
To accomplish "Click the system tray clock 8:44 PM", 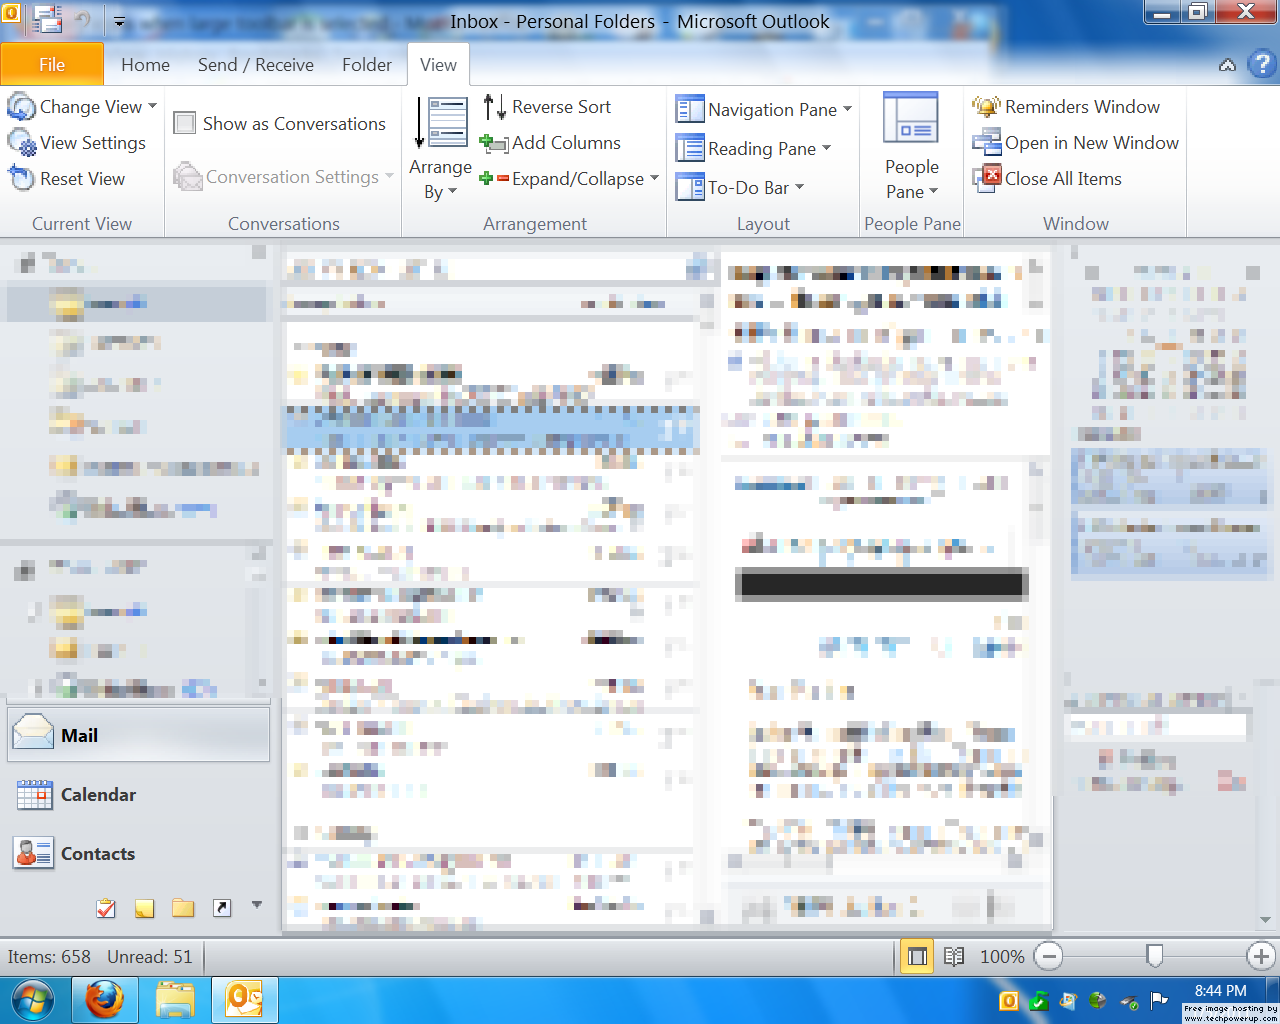I will (x=1220, y=991).
